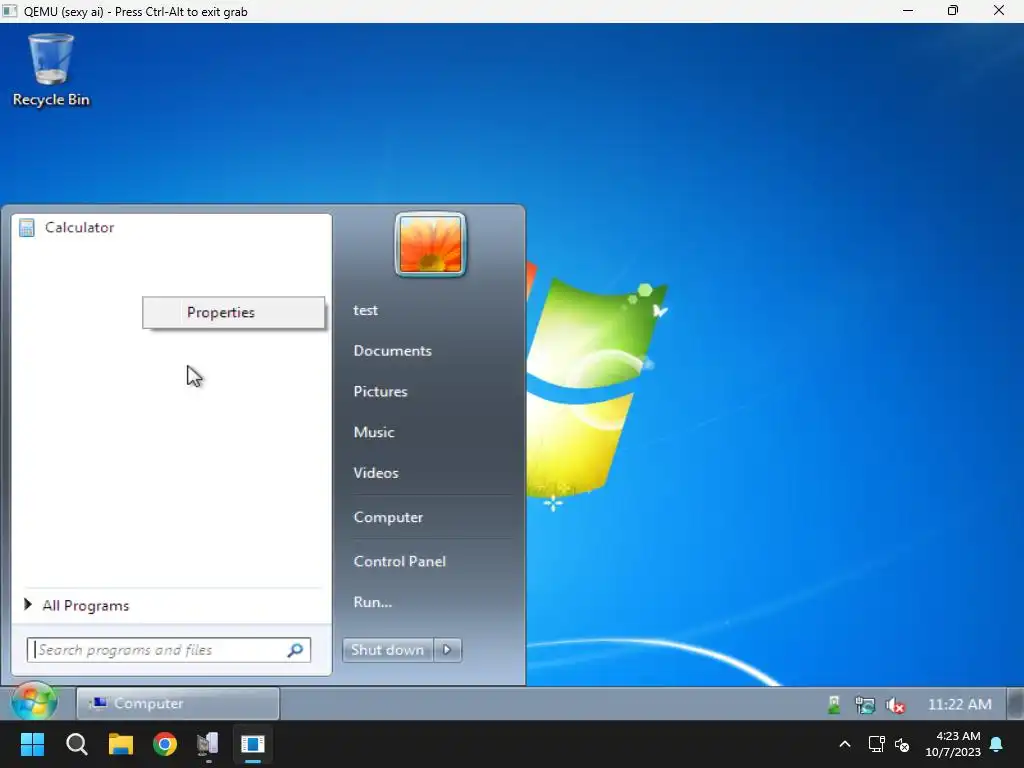Screen dimensions: 1024x768
Task: Click the Shut down button
Action: (x=387, y=650)
